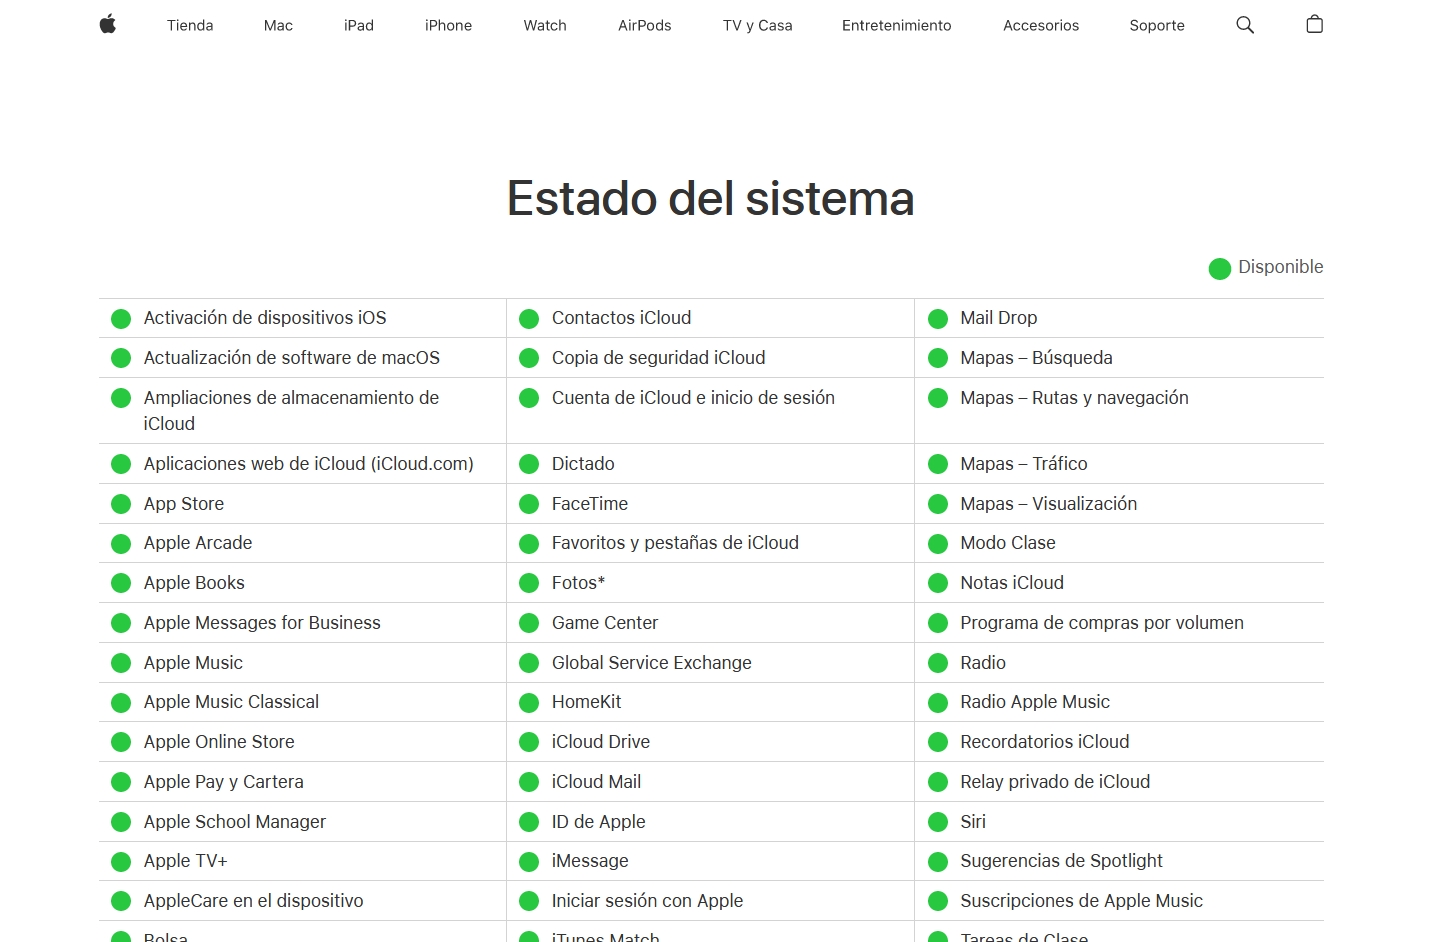This screenshot has width=1438, height=942.
Task: Select 'Sugerencias de Spotlight' entry
Action: [x=1062, y=861]
